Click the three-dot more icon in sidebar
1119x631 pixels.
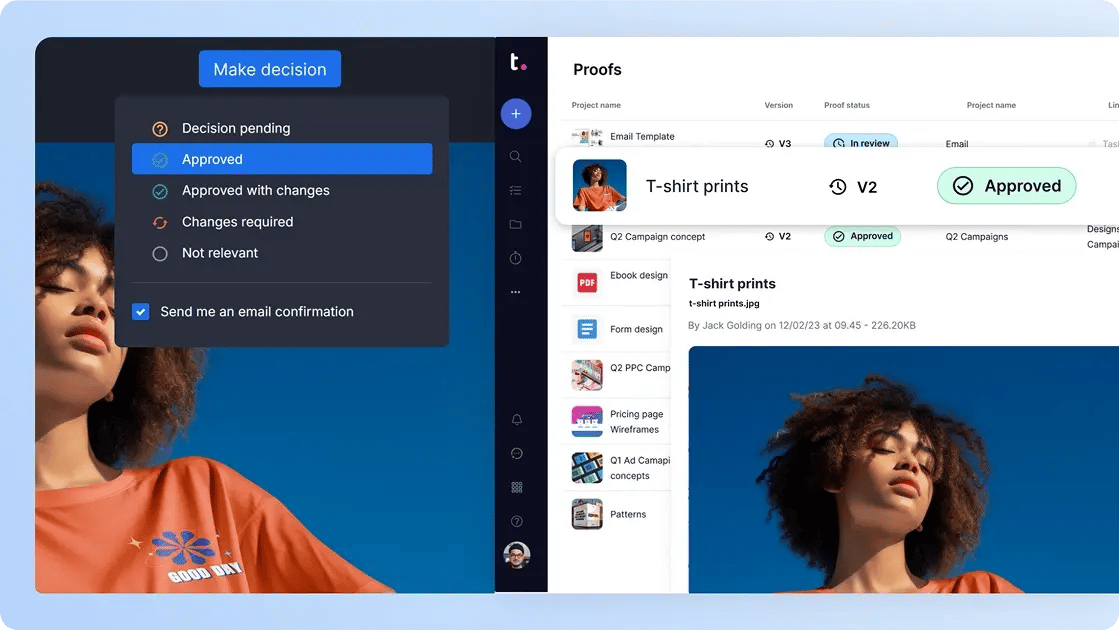pos(516,292)
